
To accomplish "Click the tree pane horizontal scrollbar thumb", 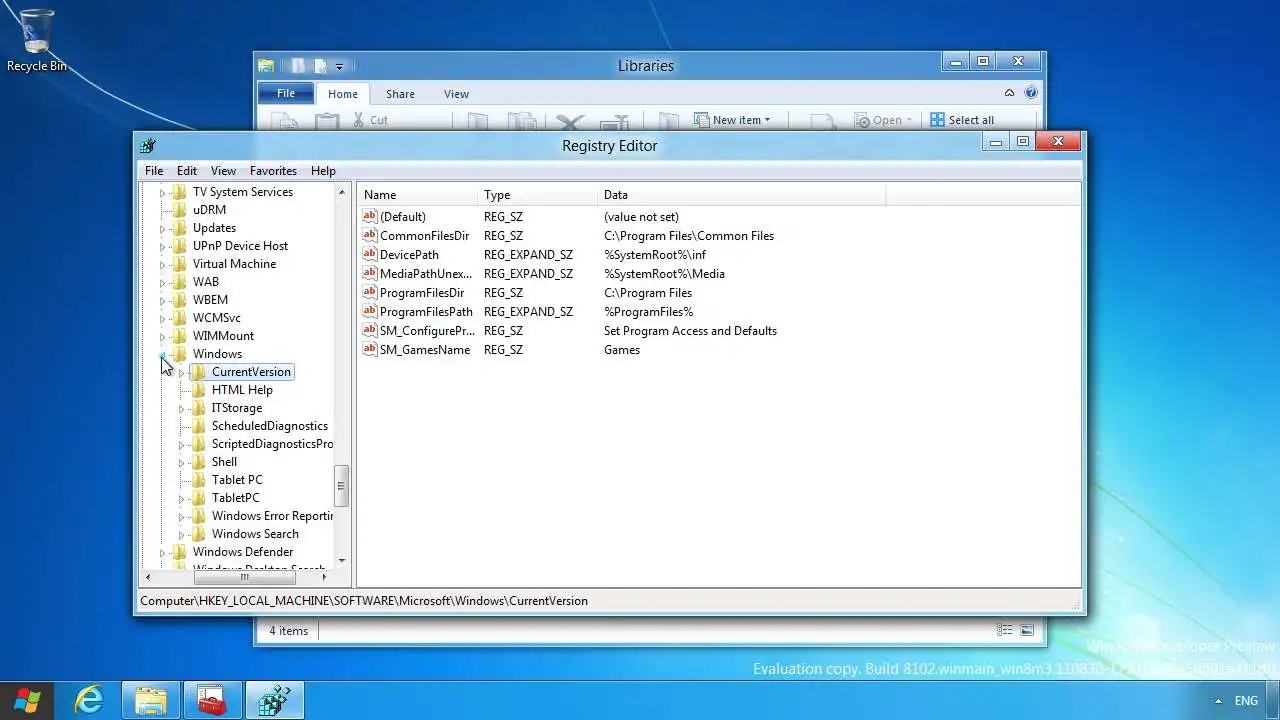I will [244, 577].
